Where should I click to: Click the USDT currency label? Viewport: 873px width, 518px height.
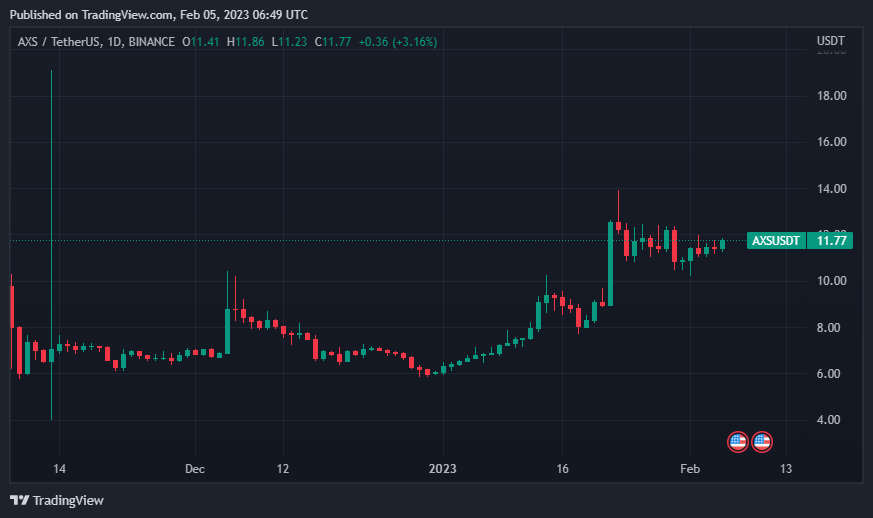click(x=831, y=41)
